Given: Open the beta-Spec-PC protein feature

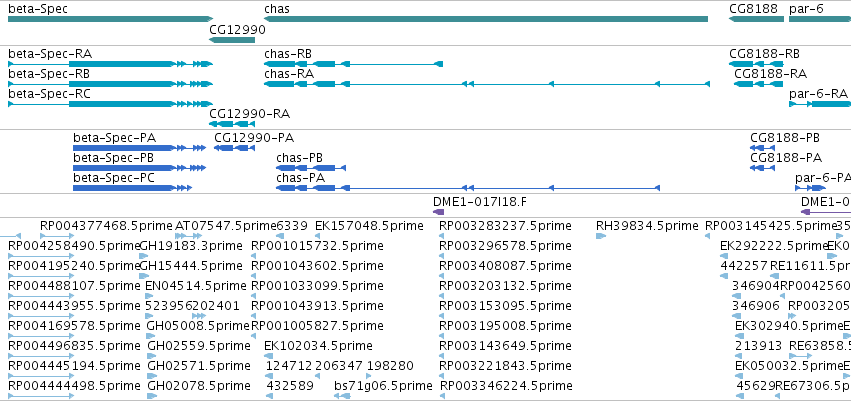Looking at the screenshot, I should point(132,188).
